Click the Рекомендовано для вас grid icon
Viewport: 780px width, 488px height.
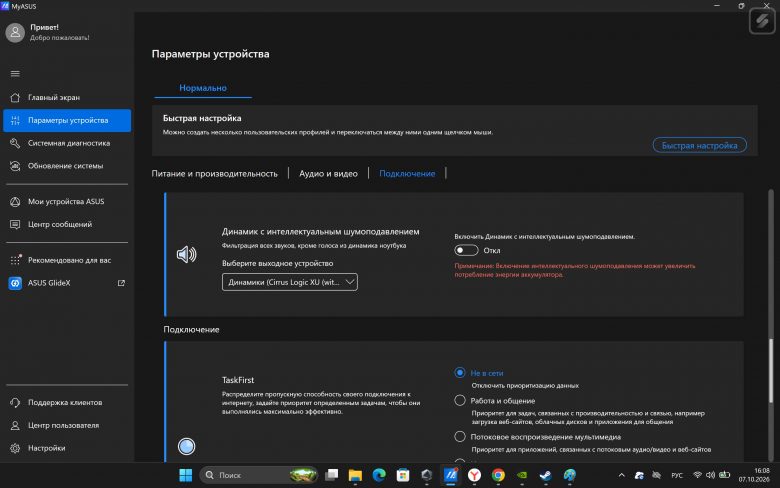coord(15,260)
